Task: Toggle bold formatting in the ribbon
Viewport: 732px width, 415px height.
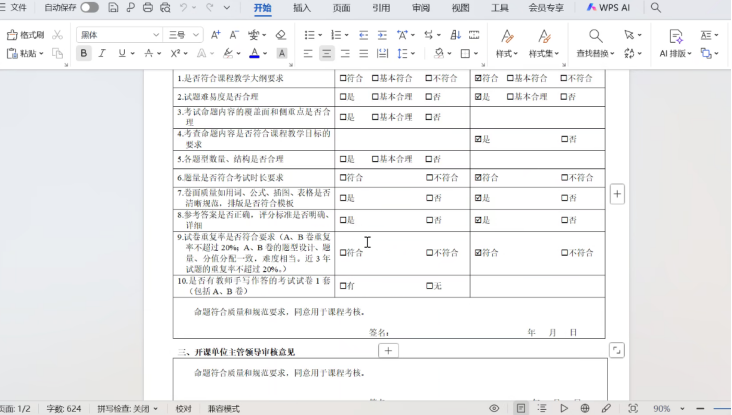Action: [84, 53]
